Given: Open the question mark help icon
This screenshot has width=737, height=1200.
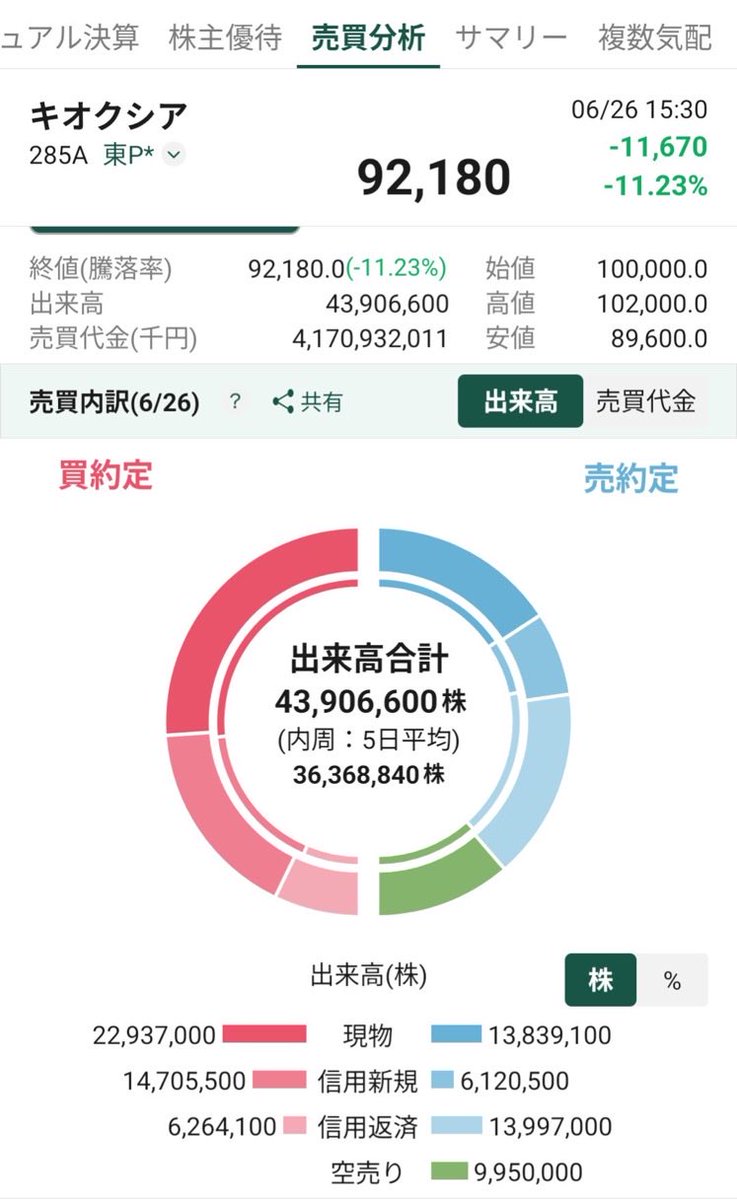Looking at the screenshot, I should coord(235,402).
